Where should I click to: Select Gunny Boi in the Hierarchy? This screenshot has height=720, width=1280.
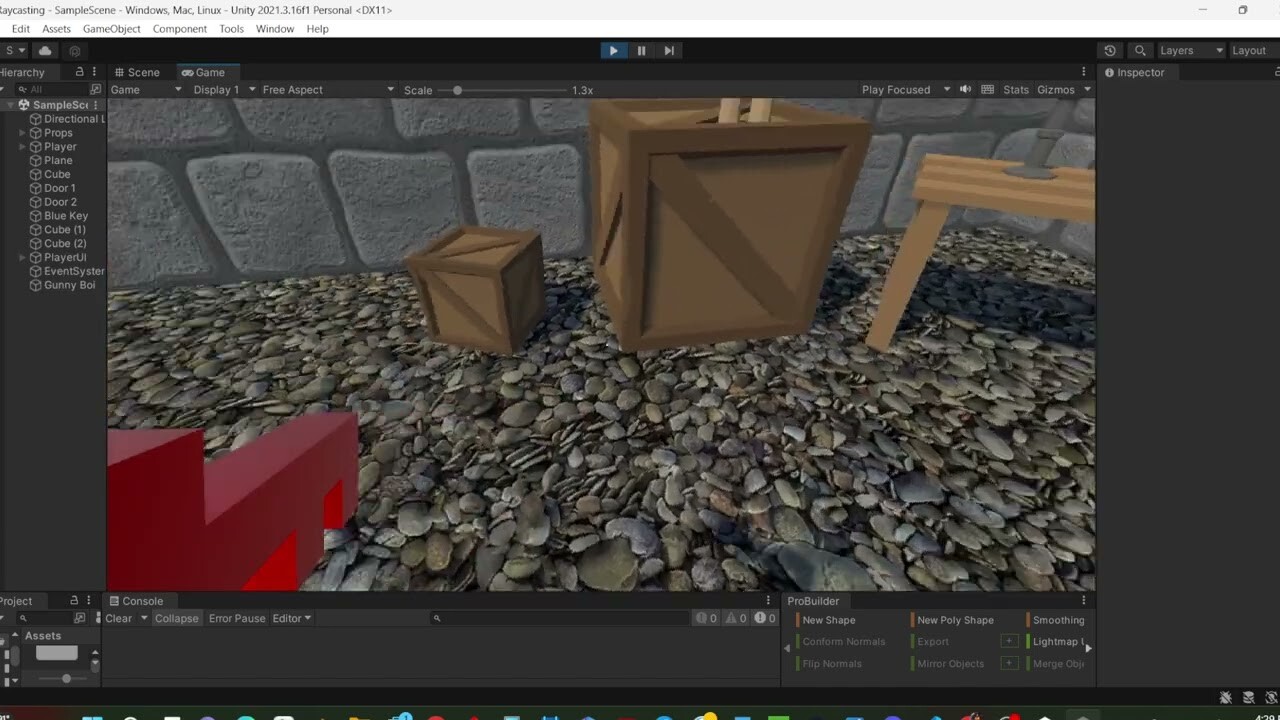click(68, 285)
